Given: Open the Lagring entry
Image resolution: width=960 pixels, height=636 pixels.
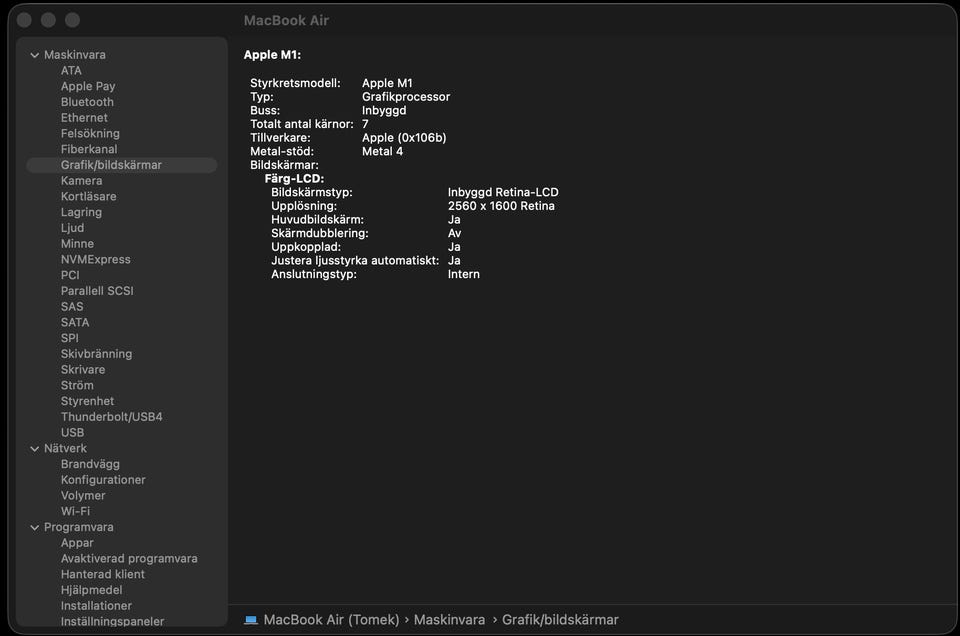Looking at the screenshot, I should click(x=81, y=212).
